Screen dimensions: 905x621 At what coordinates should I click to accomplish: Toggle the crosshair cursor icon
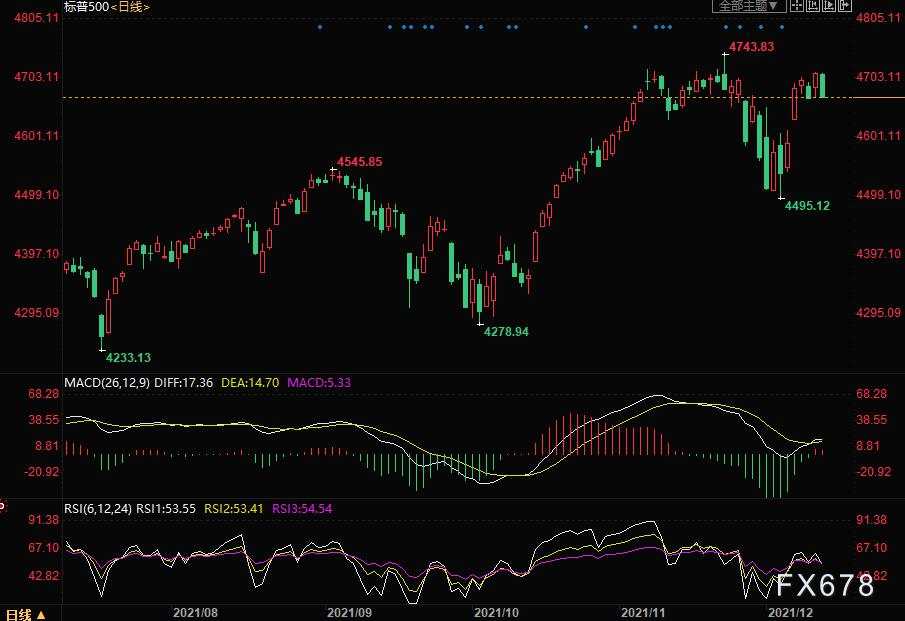click(796, 6)
